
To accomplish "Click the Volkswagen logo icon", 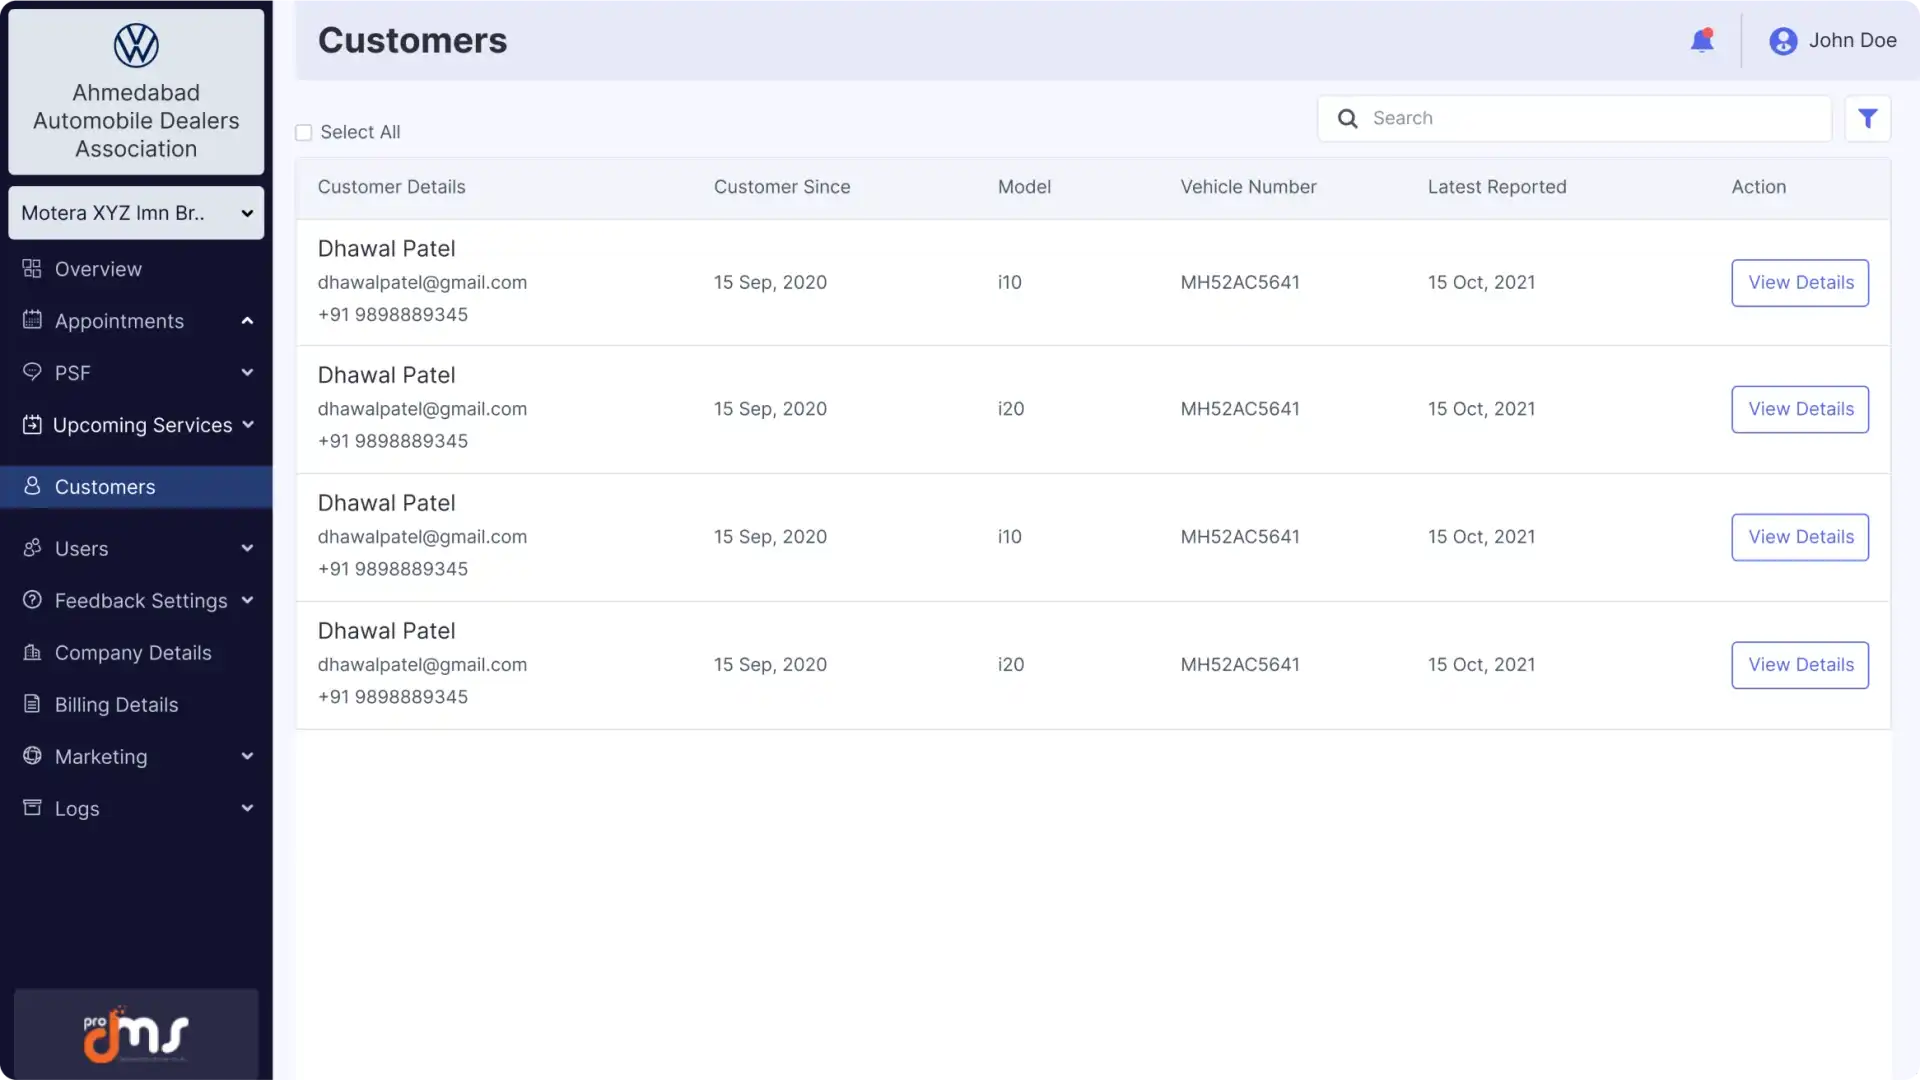I will [x=136, y=45].
